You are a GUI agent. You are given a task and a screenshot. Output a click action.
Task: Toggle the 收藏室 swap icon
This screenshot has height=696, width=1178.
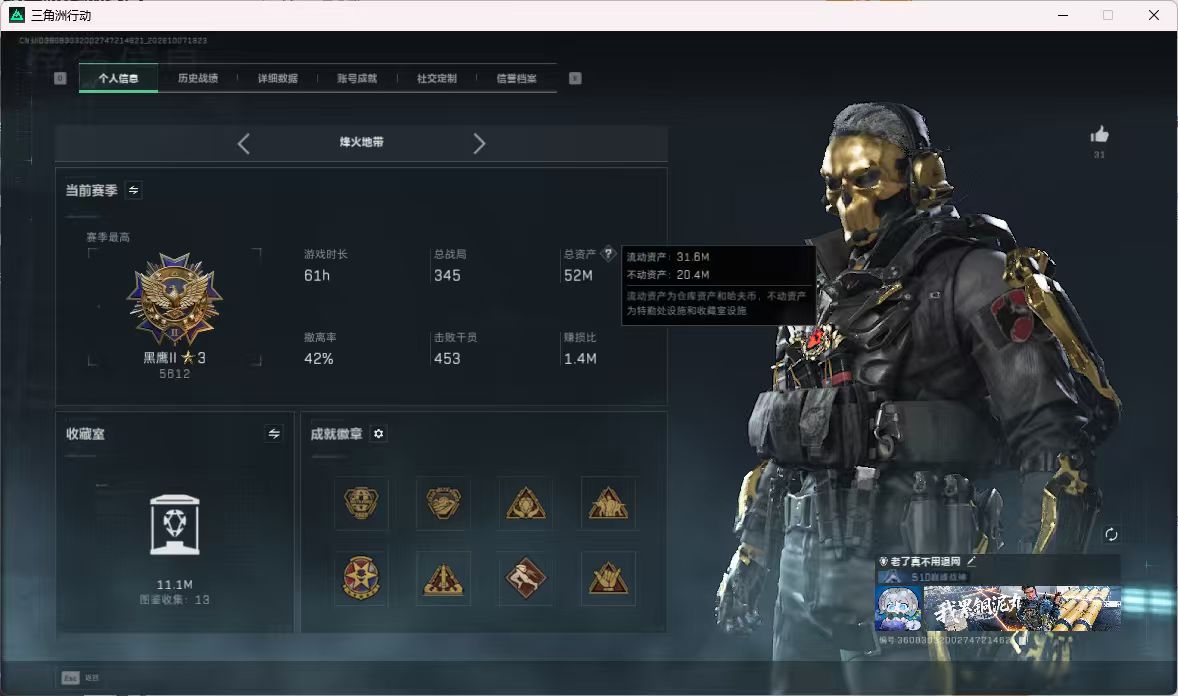[x=274, y=434]
